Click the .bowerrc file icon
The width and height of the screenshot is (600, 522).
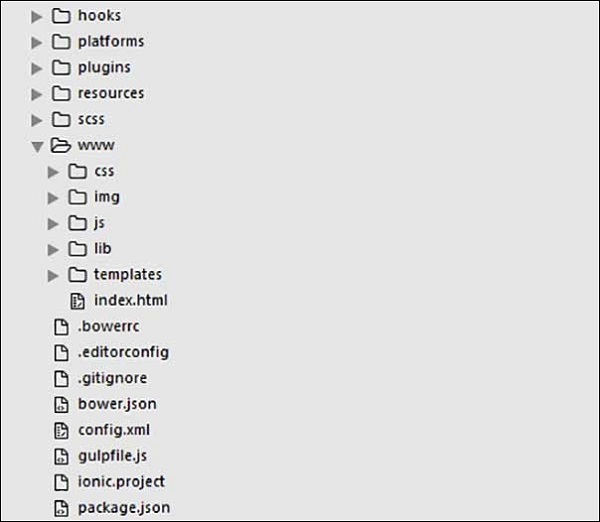pos(60,327)
